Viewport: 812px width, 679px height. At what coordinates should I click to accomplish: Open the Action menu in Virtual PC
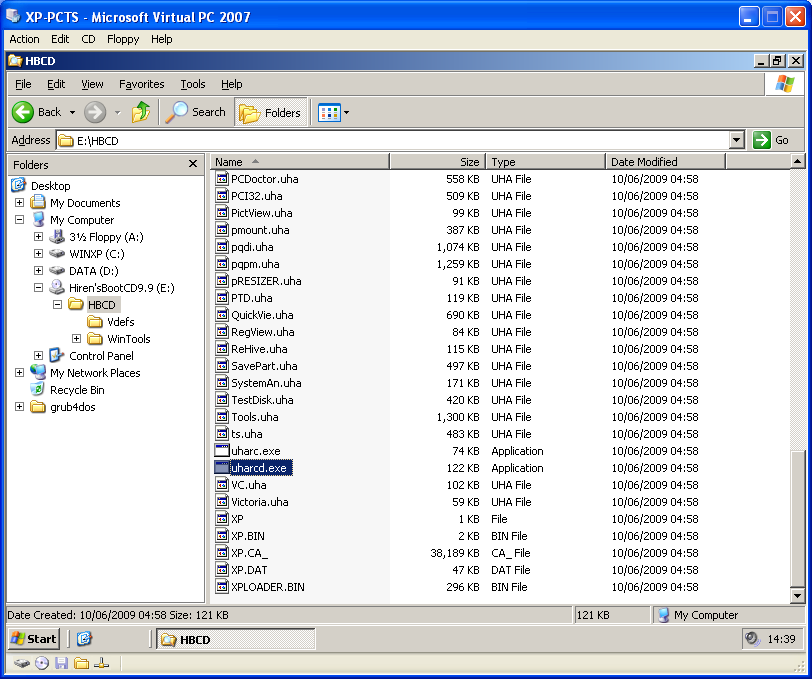tap(24, 39)
